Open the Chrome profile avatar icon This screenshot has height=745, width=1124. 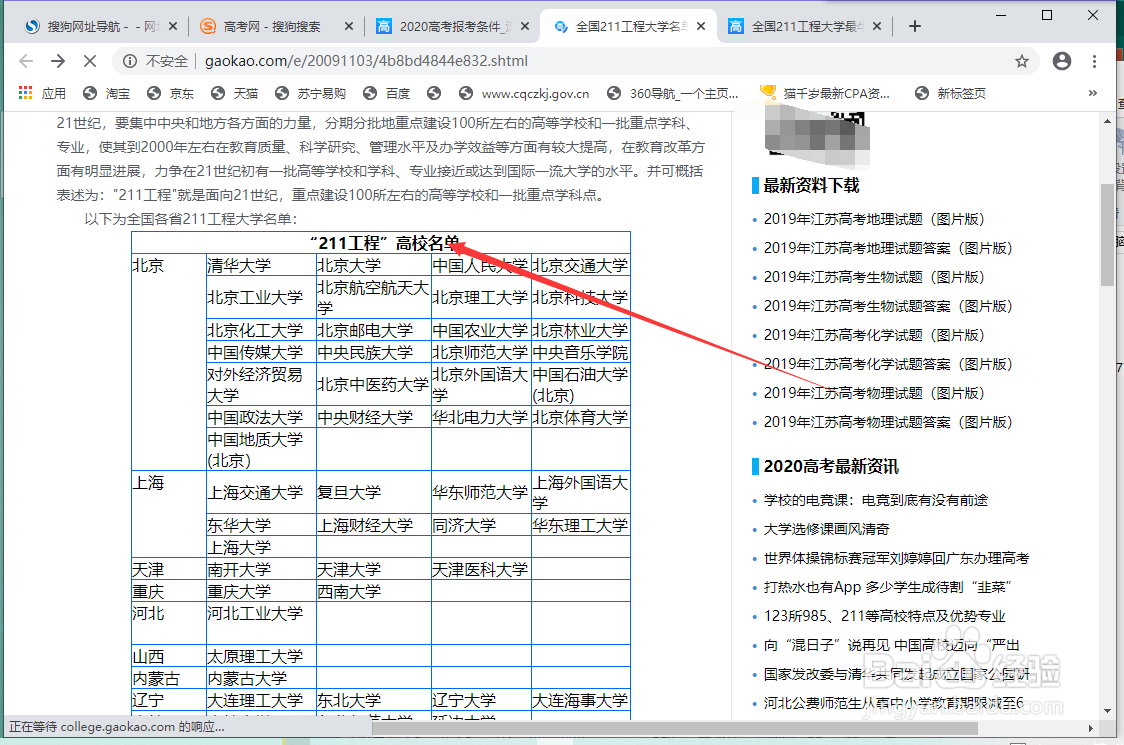coord(1062,61)
